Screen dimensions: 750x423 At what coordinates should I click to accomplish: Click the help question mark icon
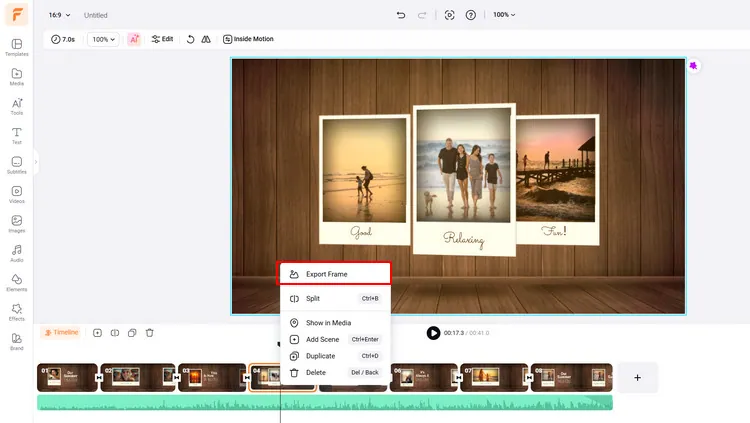471,15
